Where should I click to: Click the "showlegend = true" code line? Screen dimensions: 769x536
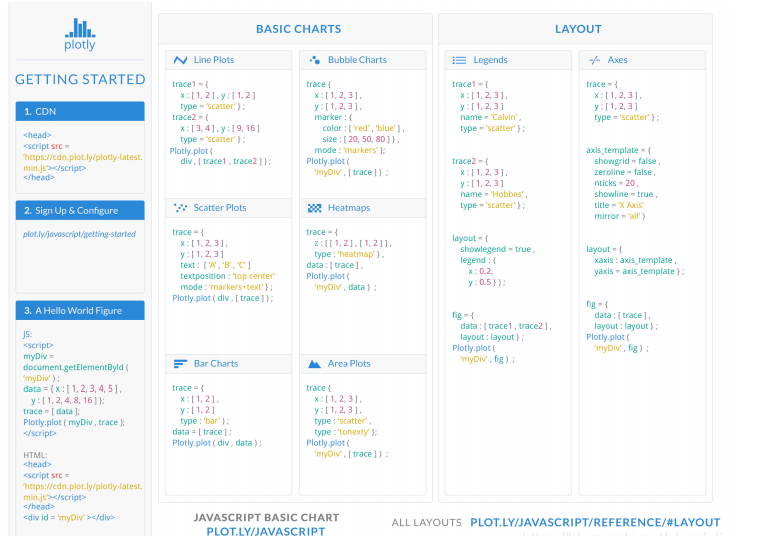pos(497,249)
